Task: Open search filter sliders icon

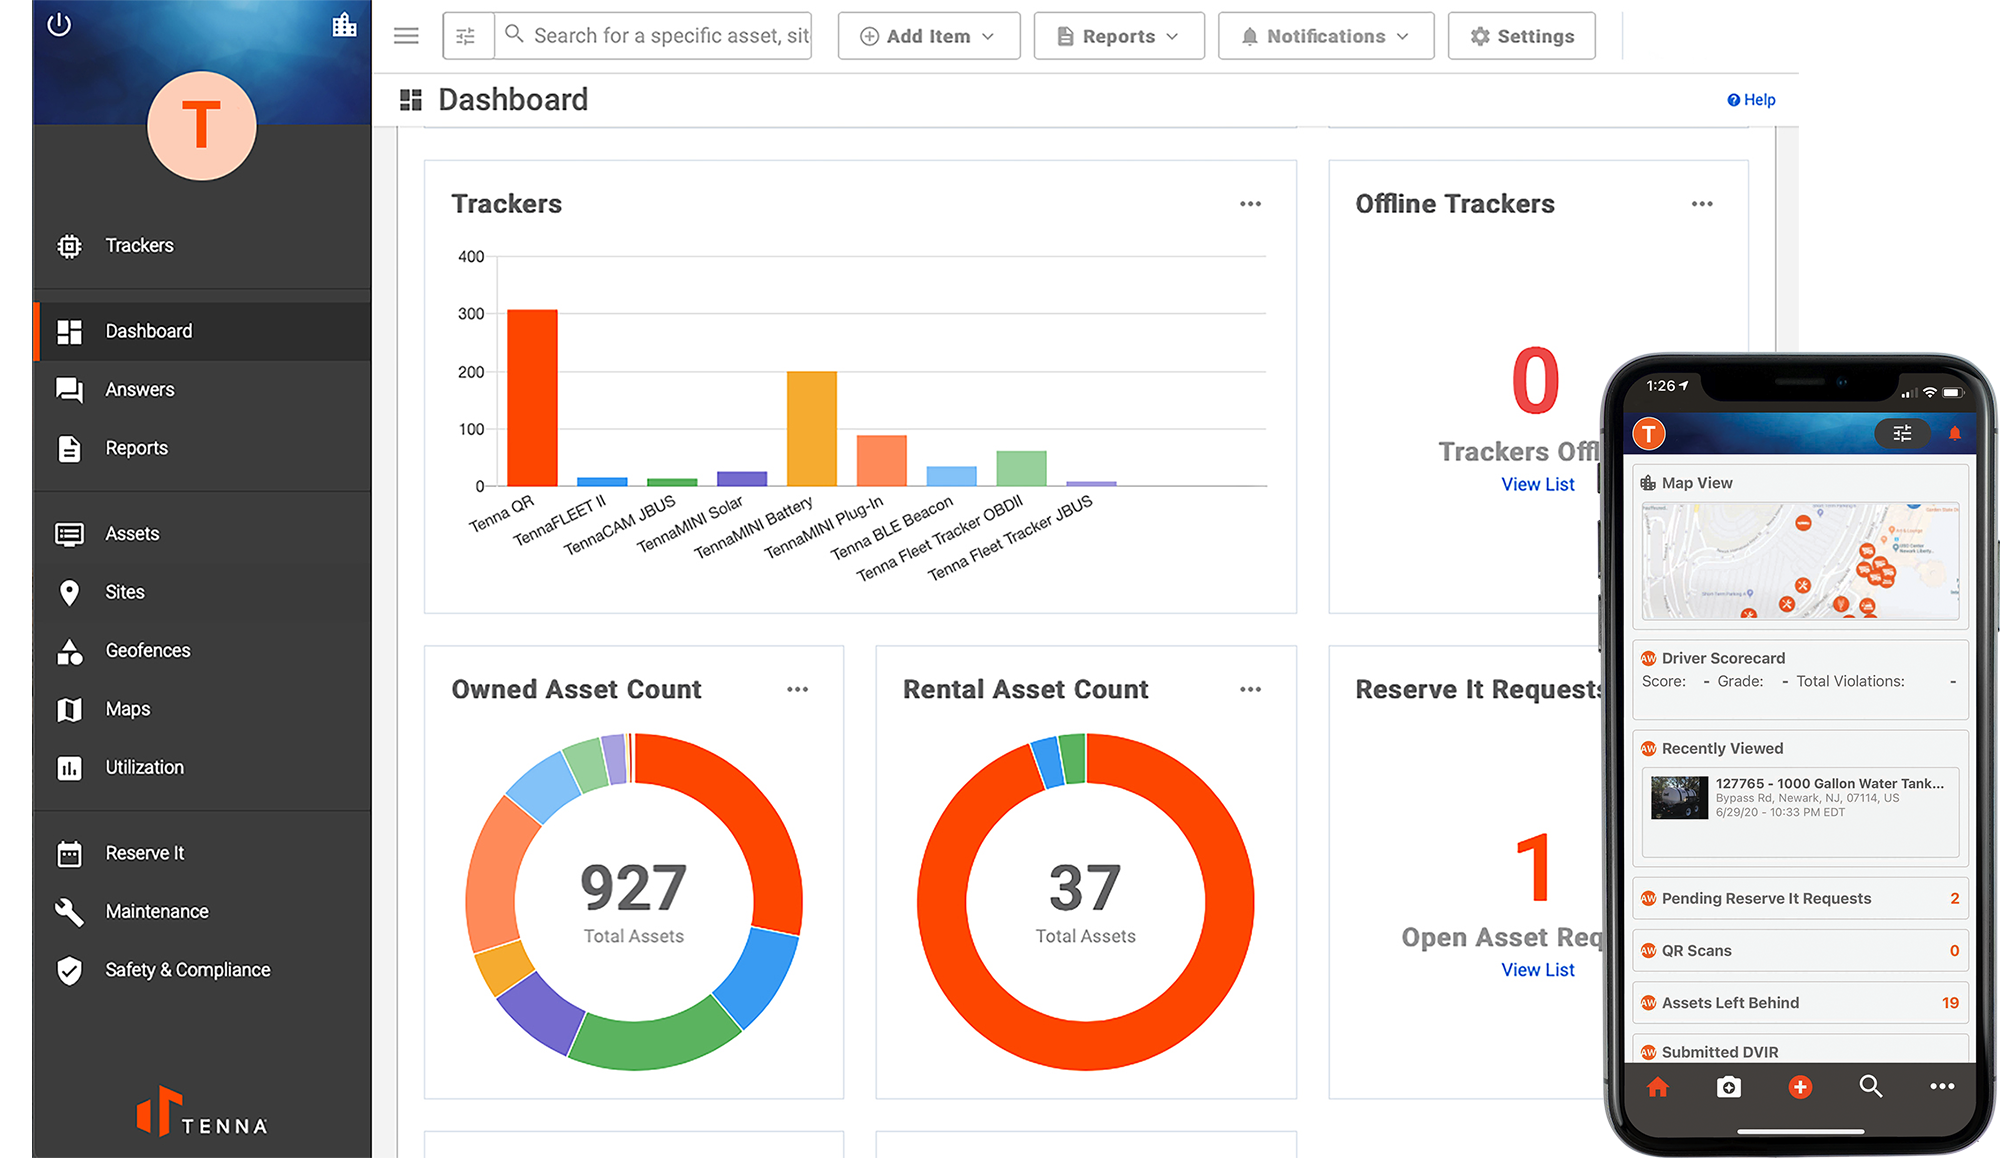Action: [x=466, y=36]
